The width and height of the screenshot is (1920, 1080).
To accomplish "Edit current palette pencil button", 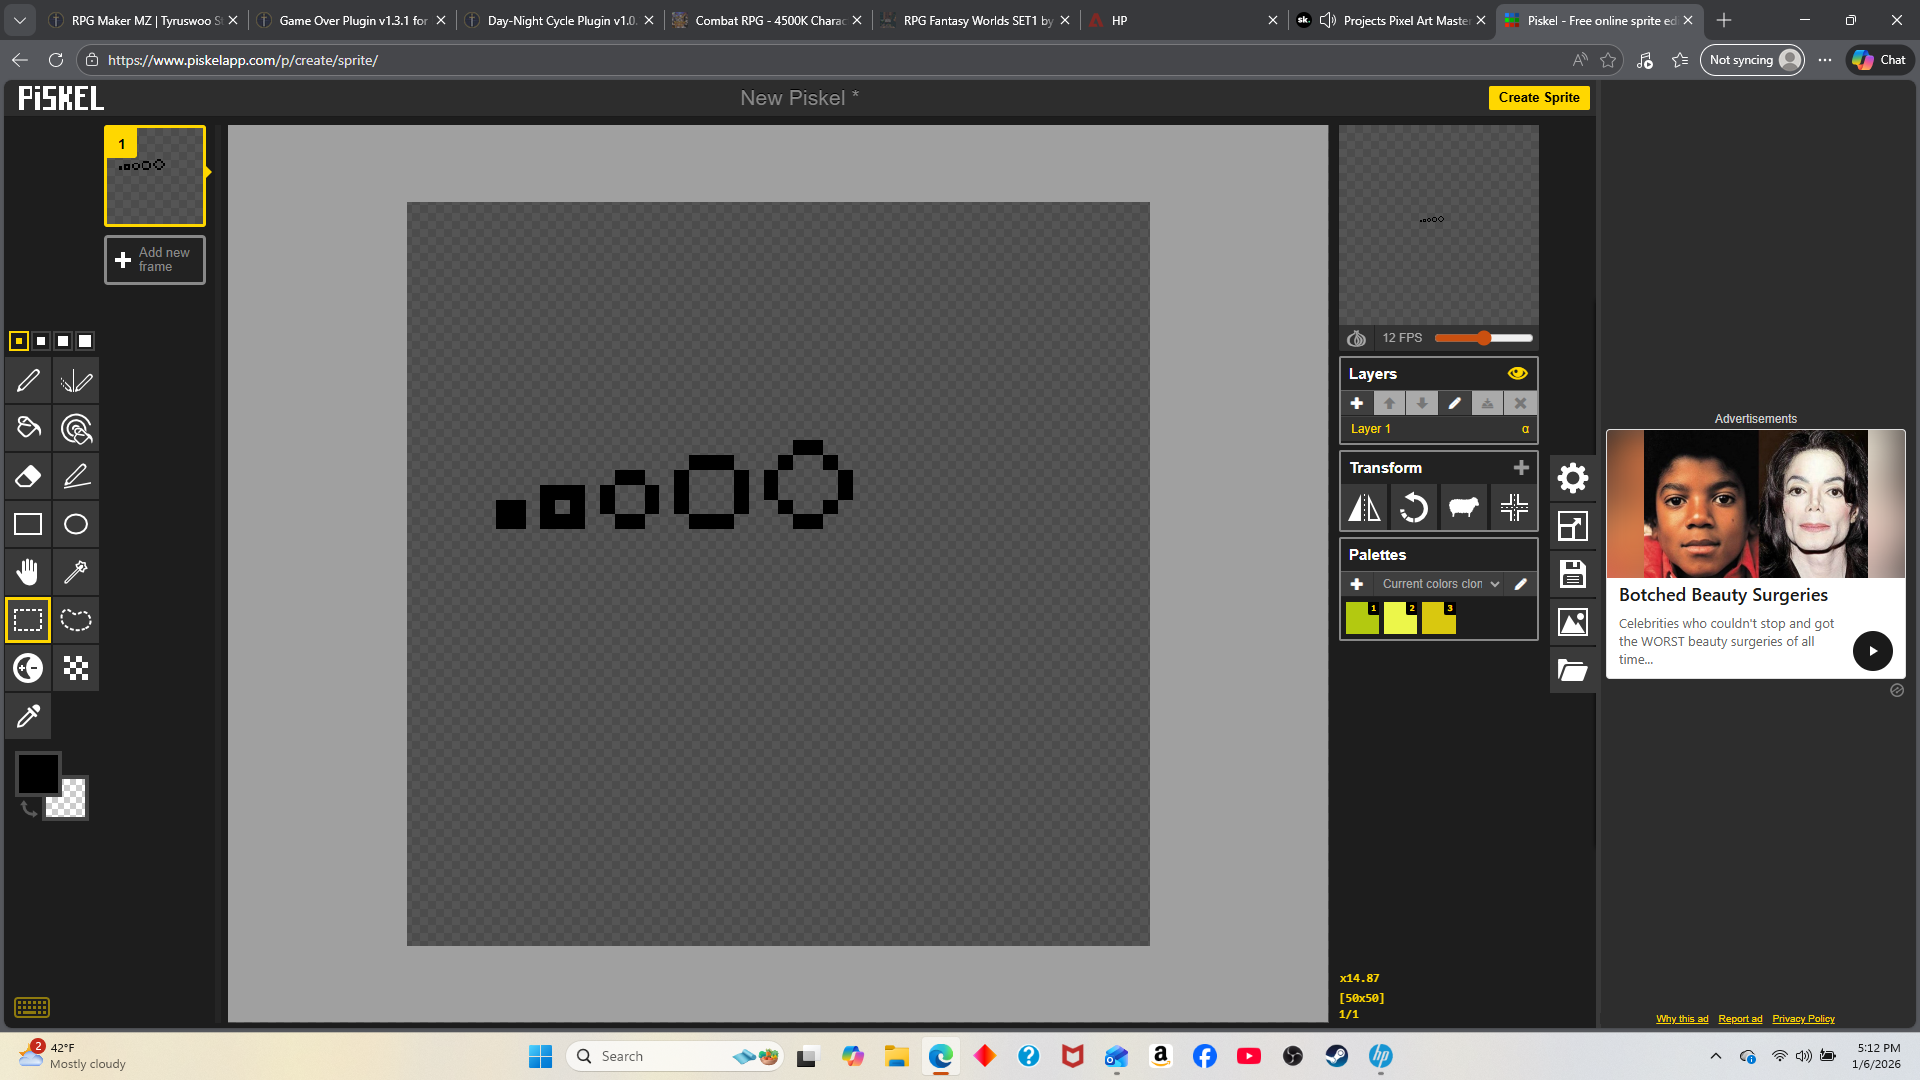I will (1520, 584).
